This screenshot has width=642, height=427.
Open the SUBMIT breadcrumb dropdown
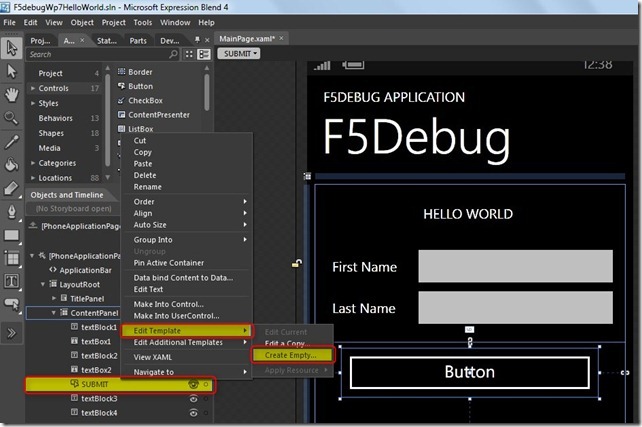click(x=238, y=53)
